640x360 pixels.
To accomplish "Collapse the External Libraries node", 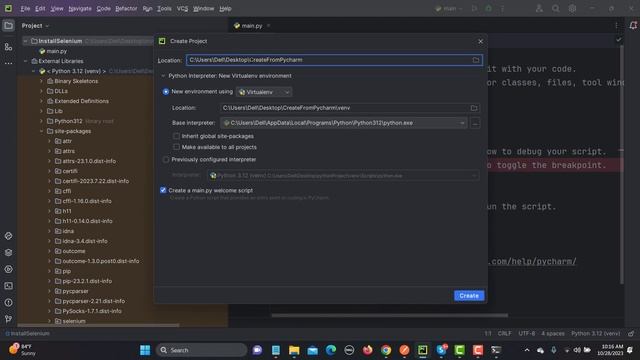I will (x=25, y=61).
